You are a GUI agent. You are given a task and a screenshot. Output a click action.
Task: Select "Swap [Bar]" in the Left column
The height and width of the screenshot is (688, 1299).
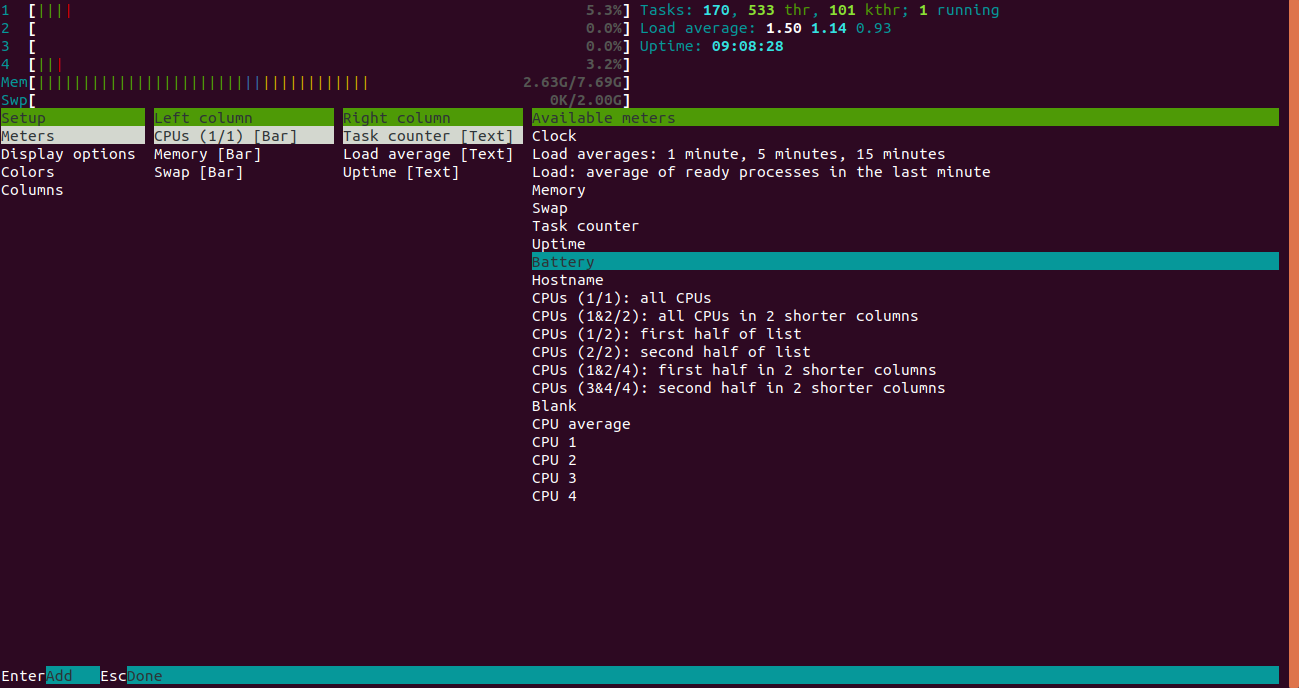coord(198,171)
